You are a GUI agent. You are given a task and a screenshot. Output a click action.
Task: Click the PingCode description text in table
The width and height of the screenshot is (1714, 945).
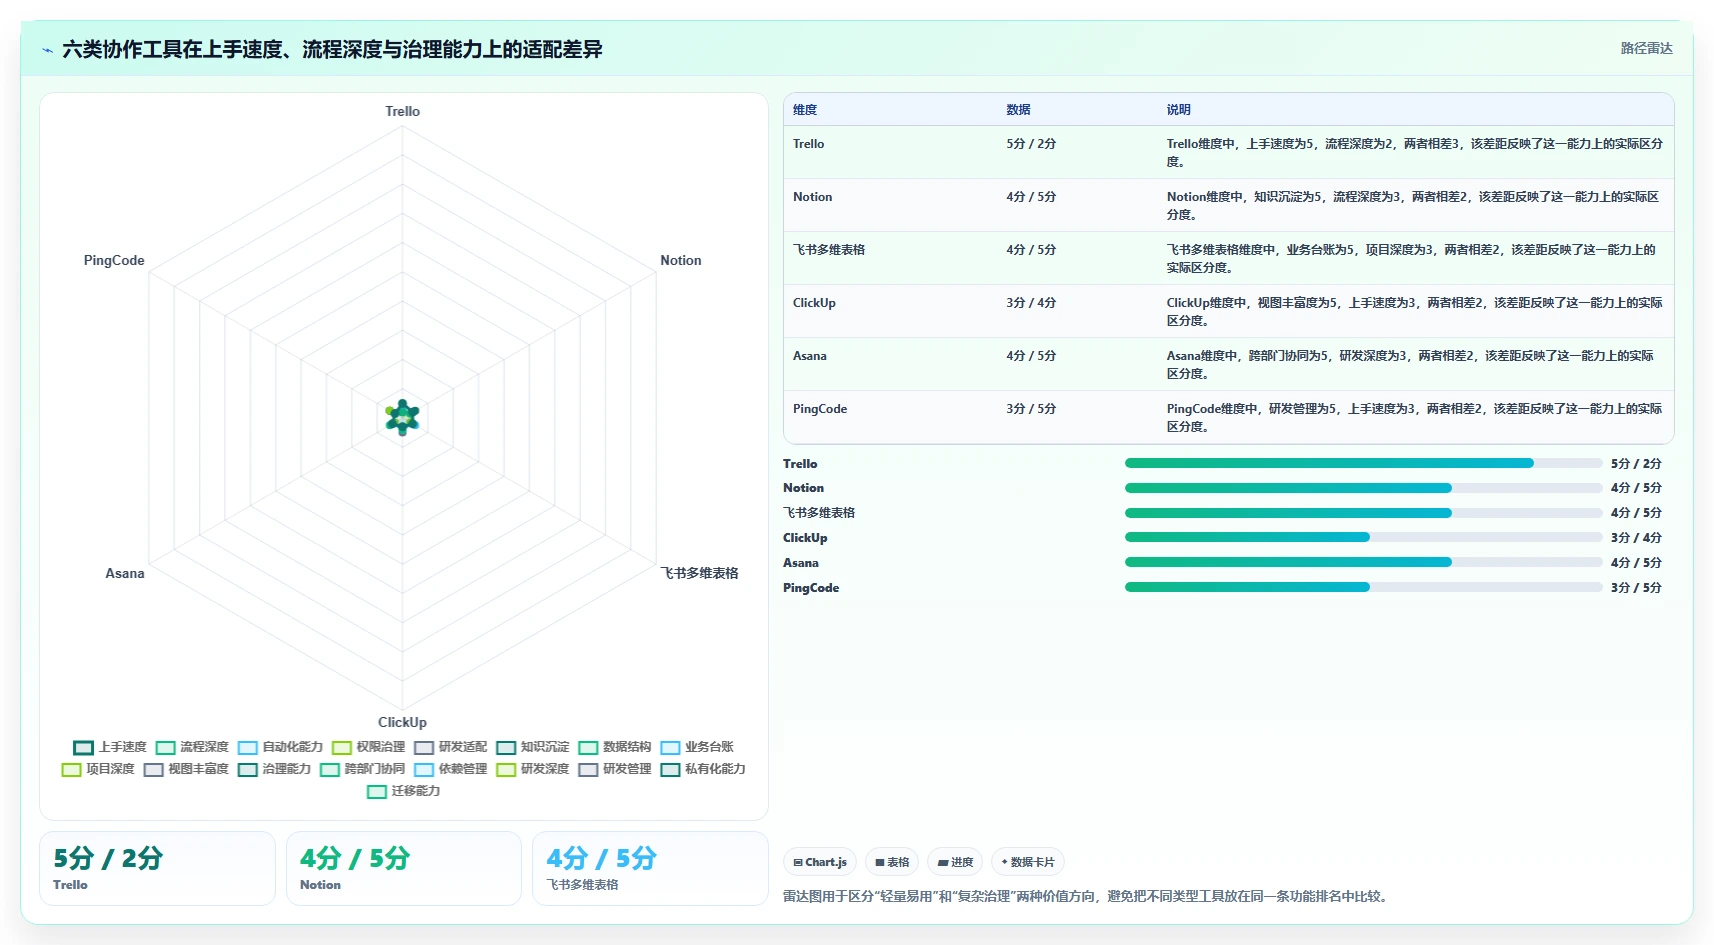coord(1414,418)
